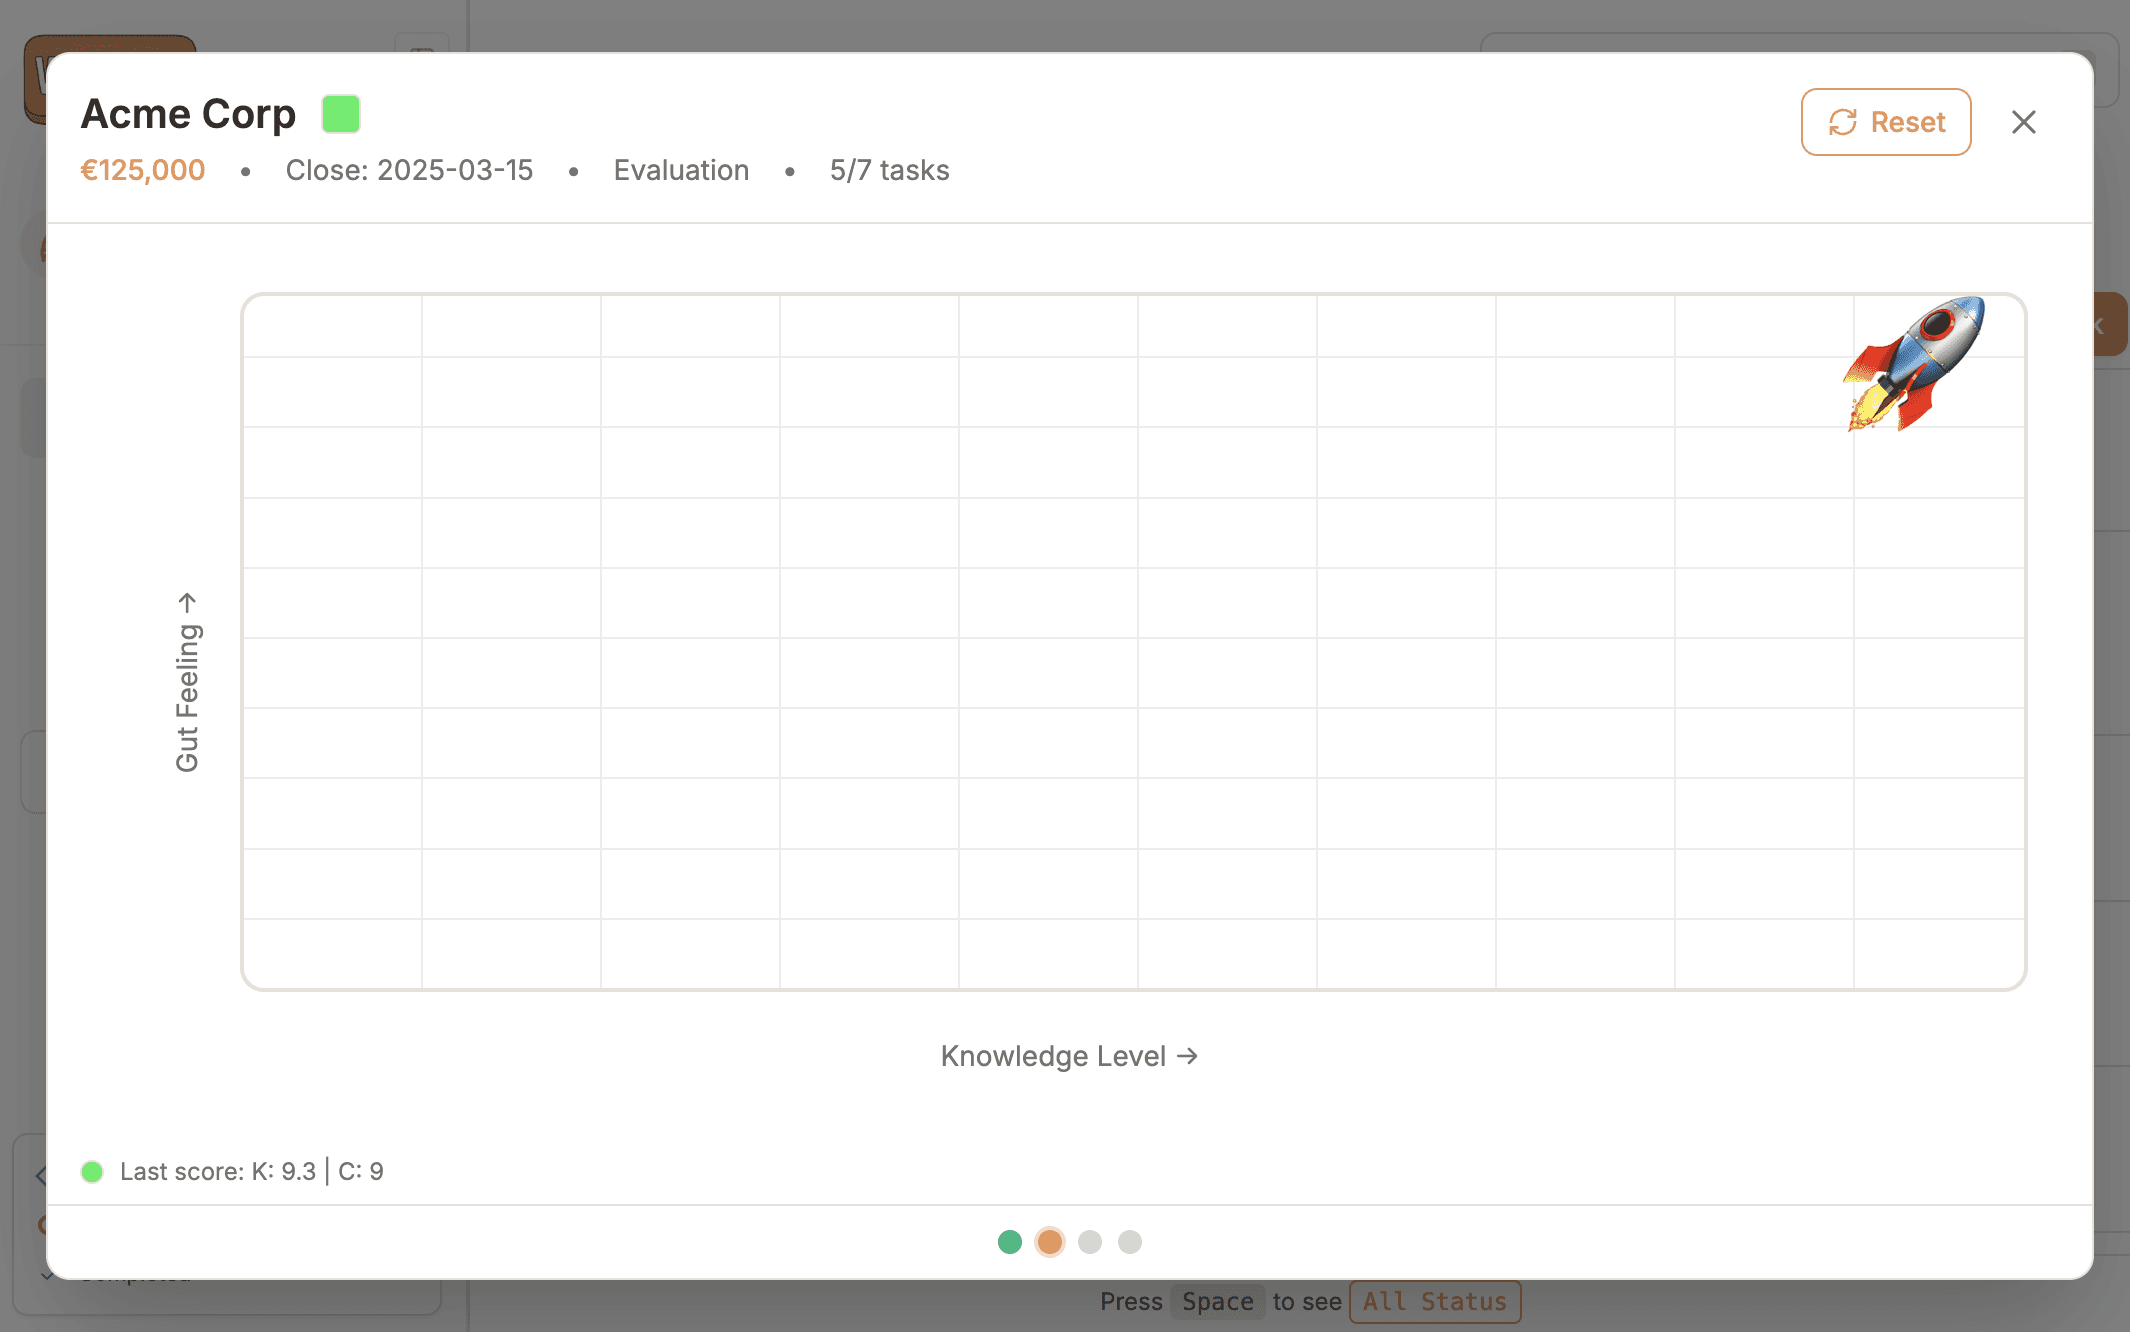Click green status dot beside Last score

(92, 1171)
